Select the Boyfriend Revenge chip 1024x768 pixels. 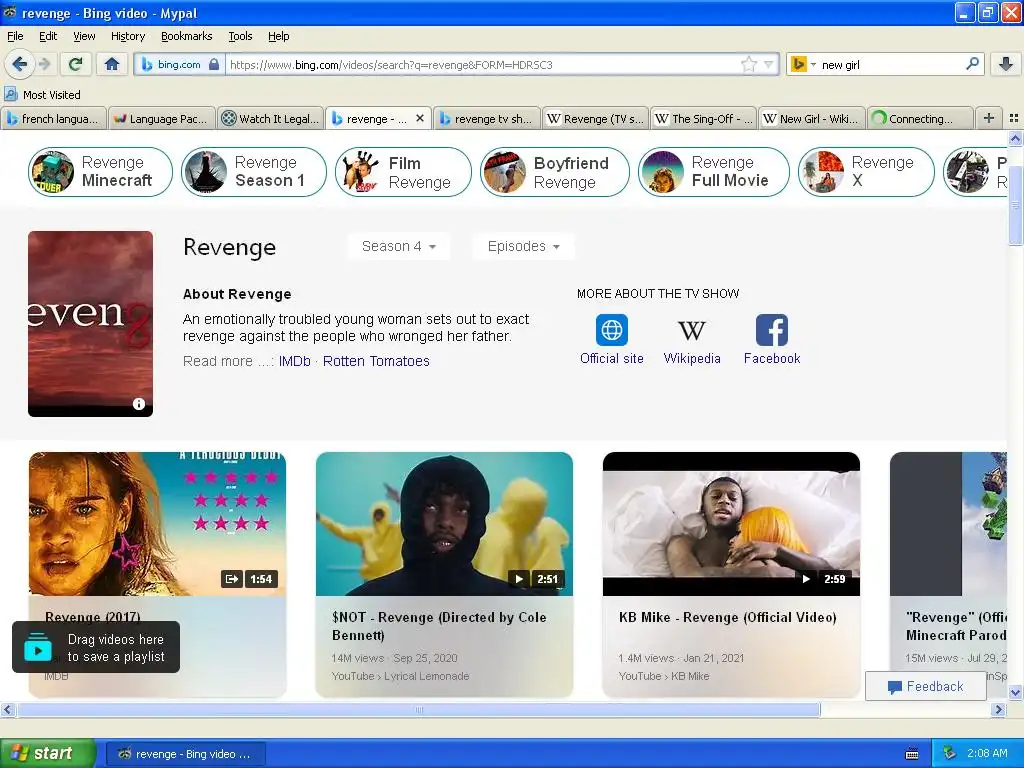pyautogui.click(x=554, y=171)
